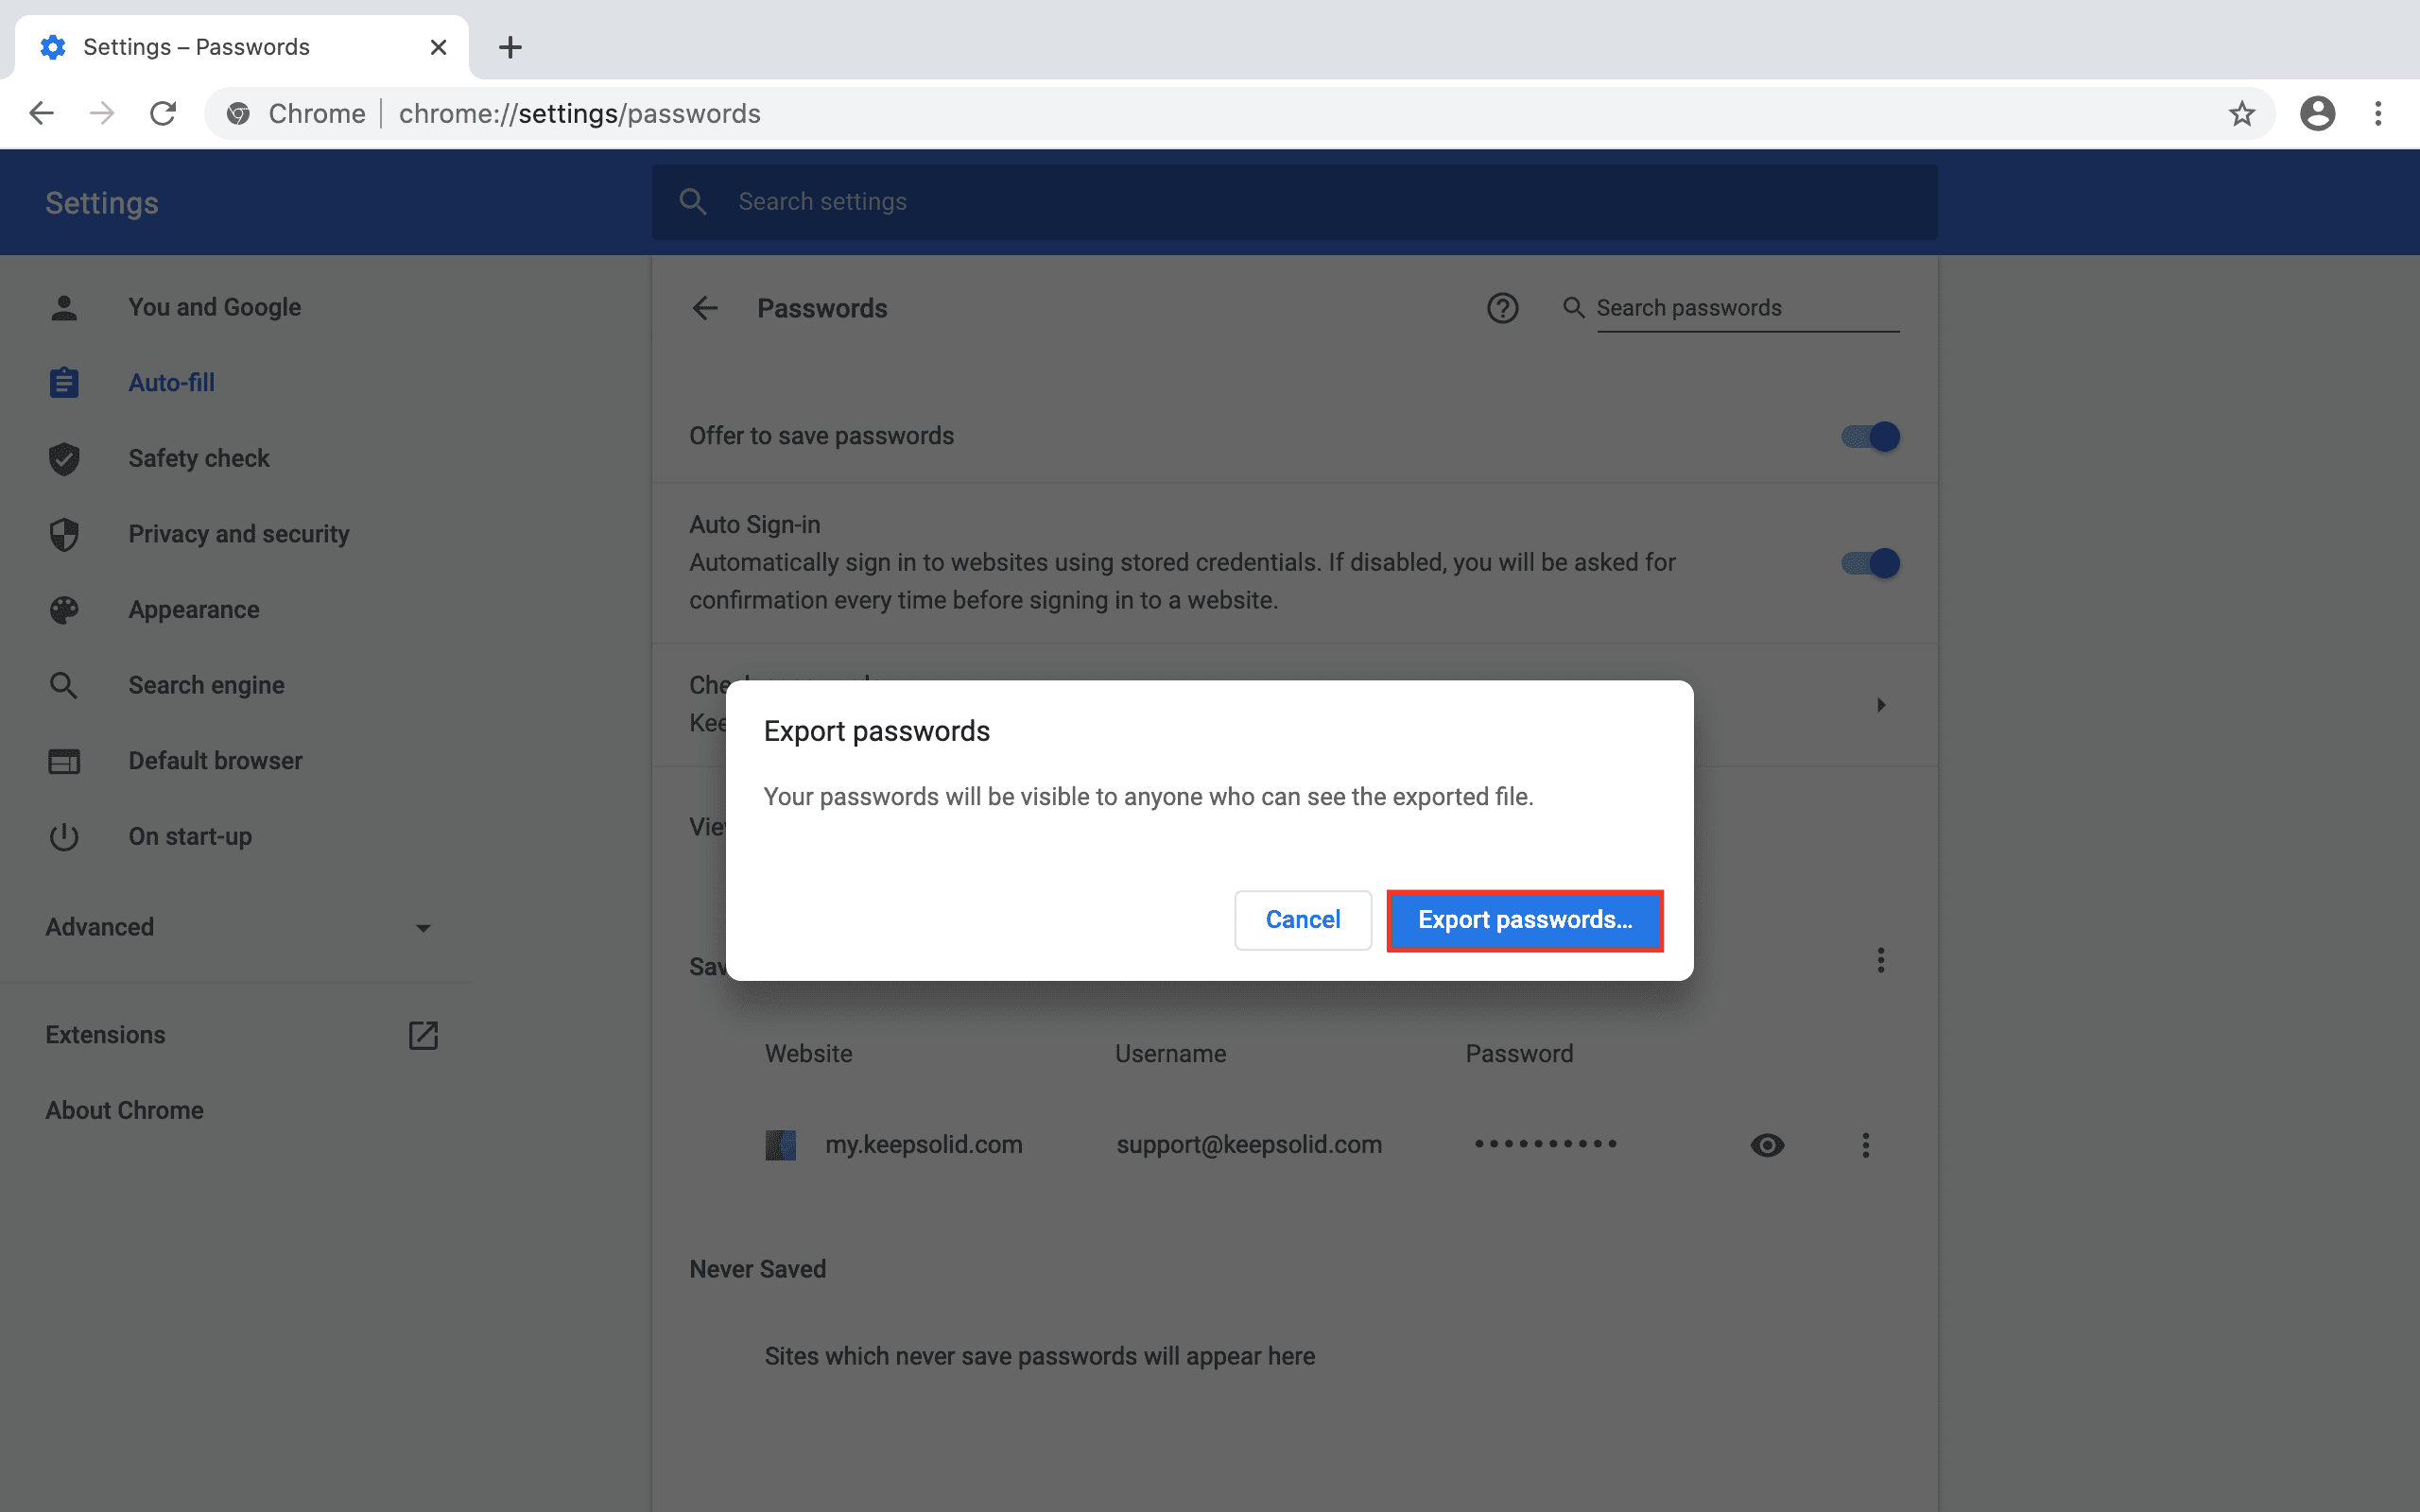Click the help circle icon near Passwords
This screenshot has width=2420, height=1512.
(x=1502, y=308)
